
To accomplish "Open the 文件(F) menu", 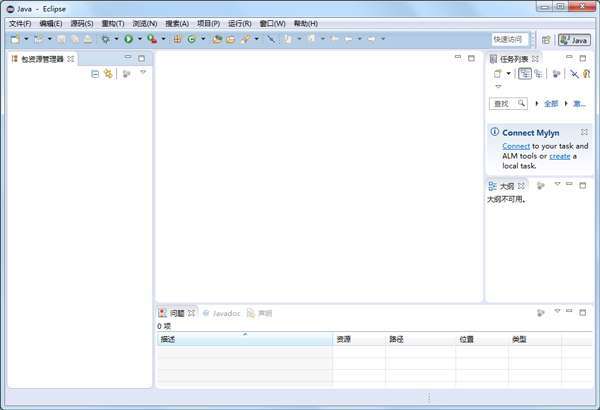I will click(x=20, y=24).
